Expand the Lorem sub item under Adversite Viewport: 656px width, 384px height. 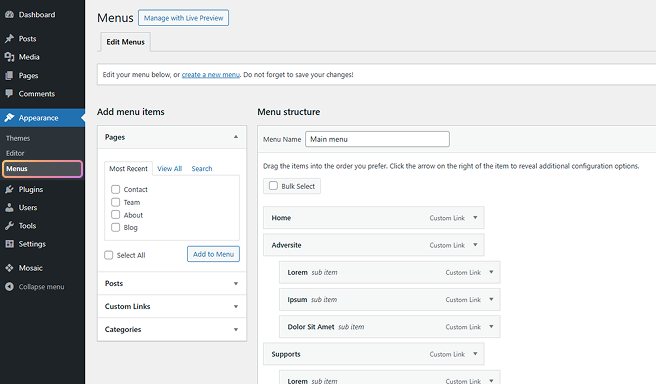(491, 272)
